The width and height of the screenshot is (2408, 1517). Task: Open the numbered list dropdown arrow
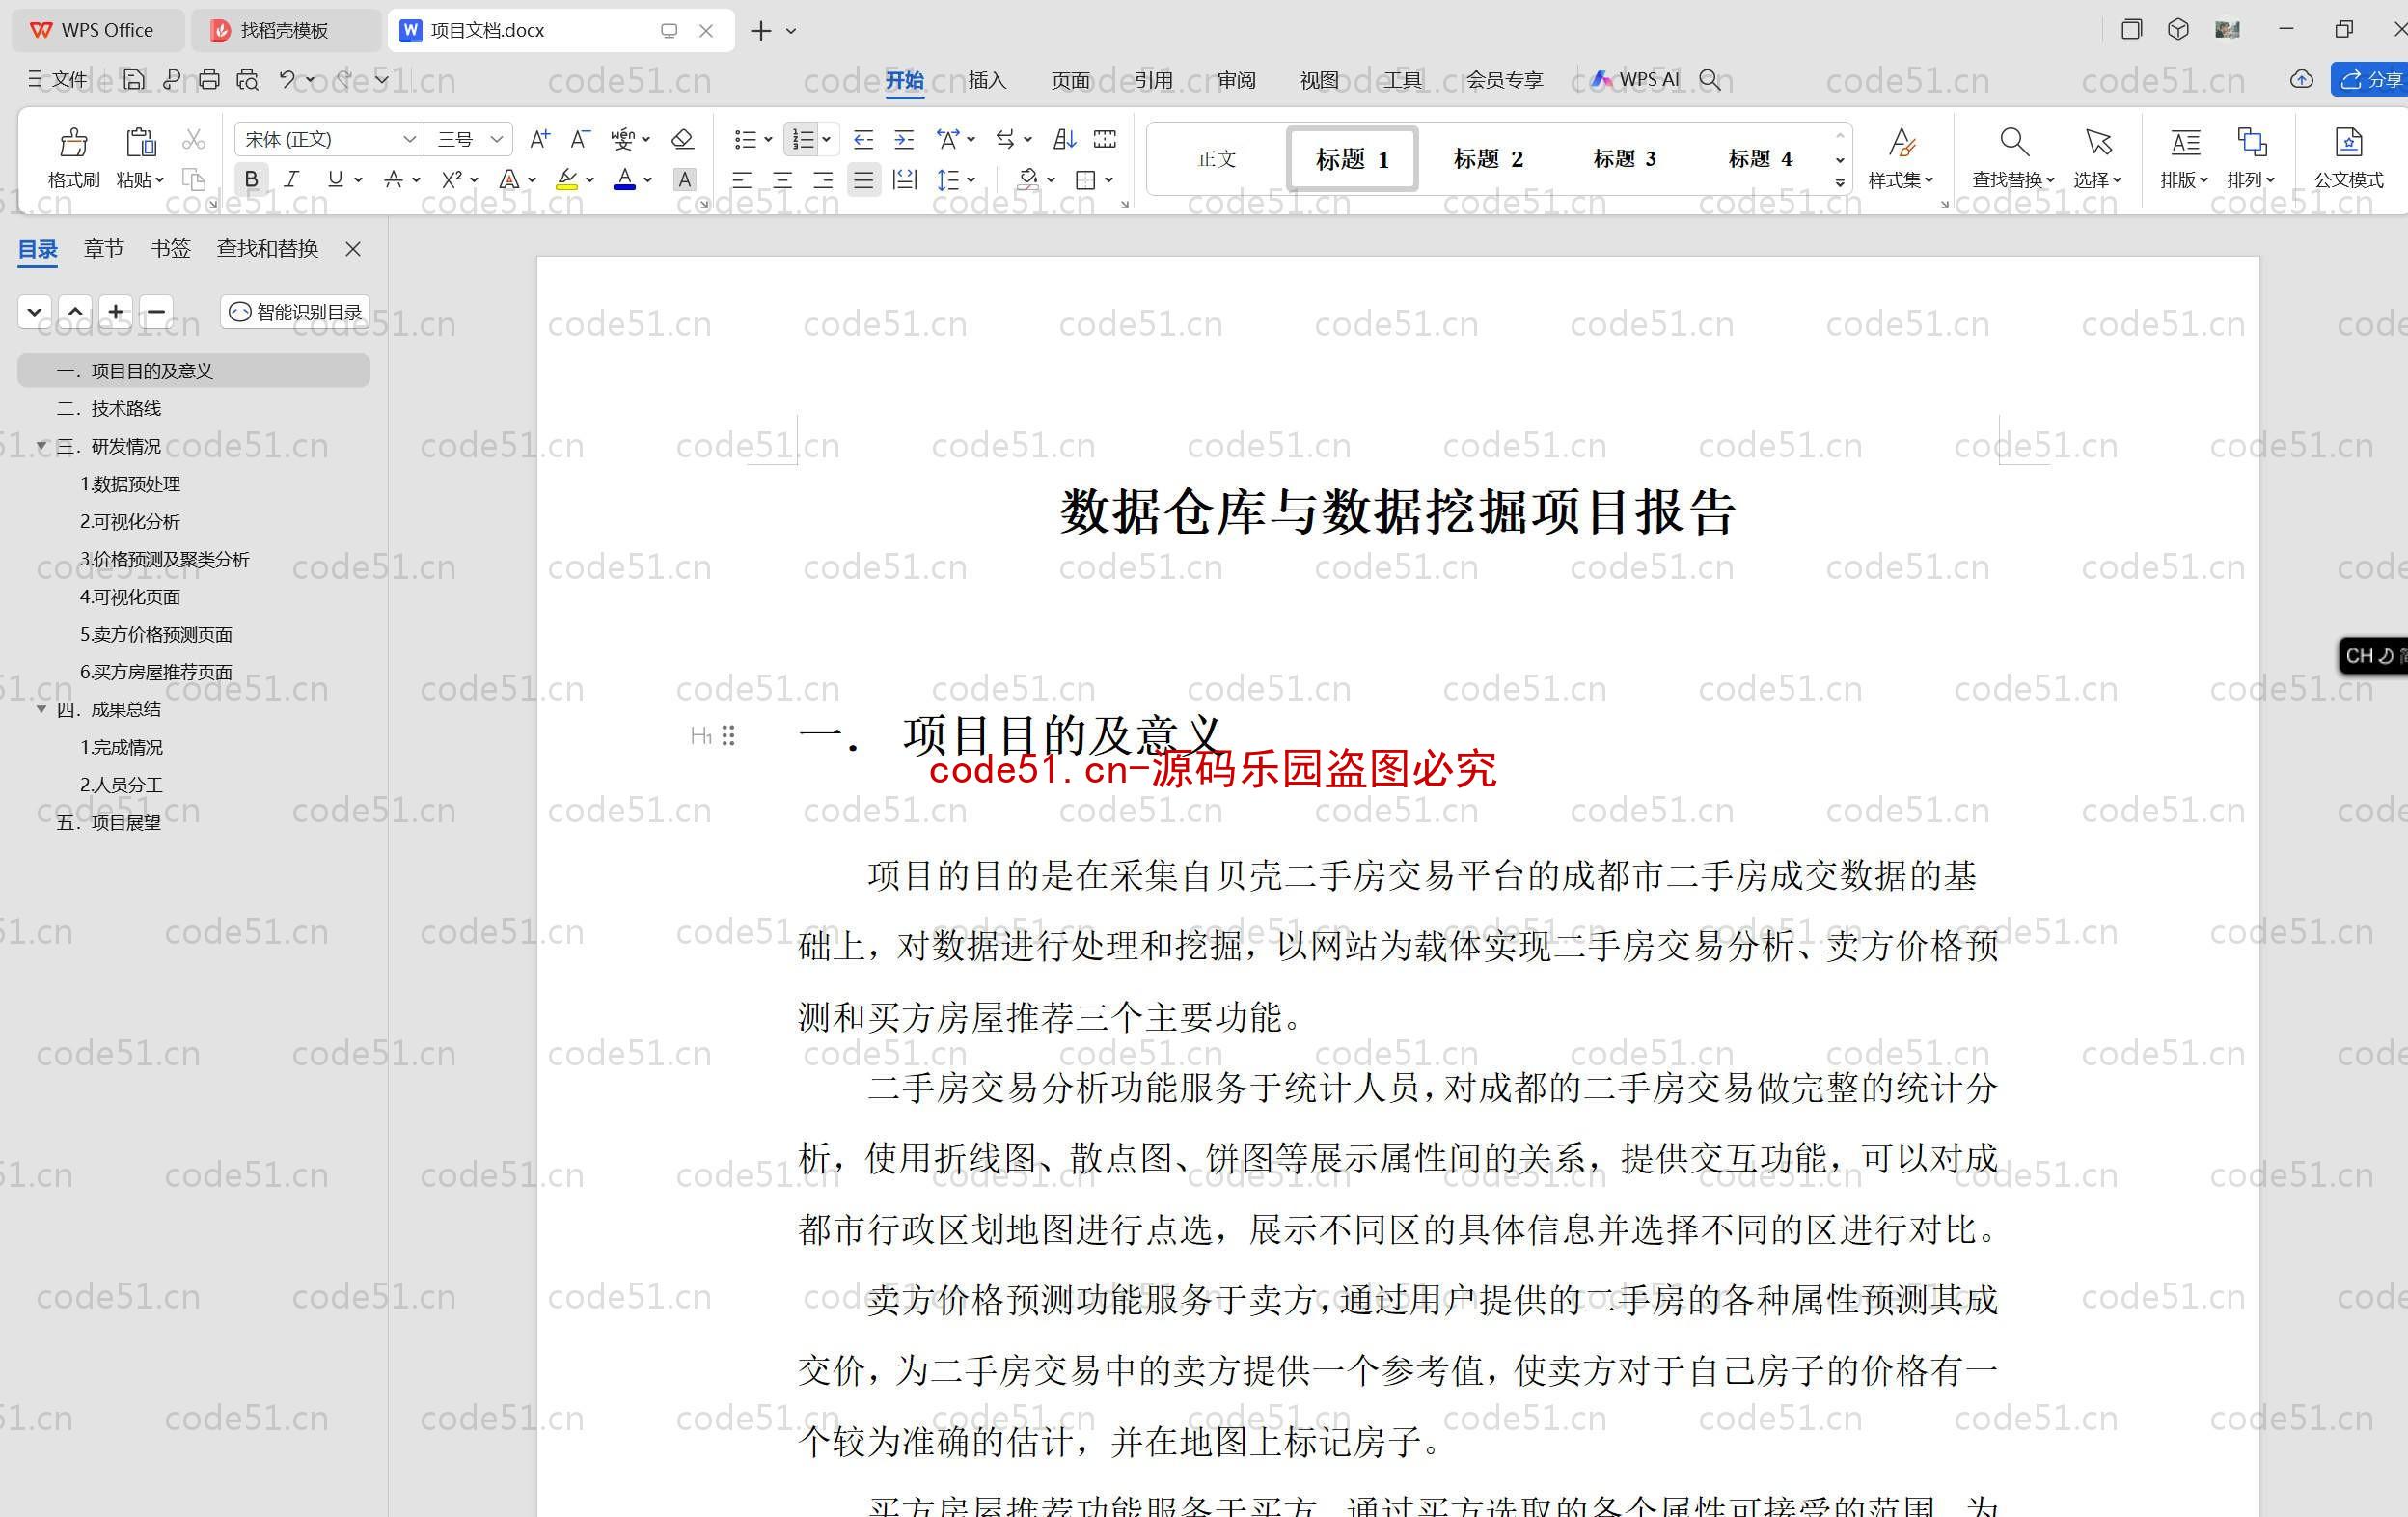click(826, 140)
